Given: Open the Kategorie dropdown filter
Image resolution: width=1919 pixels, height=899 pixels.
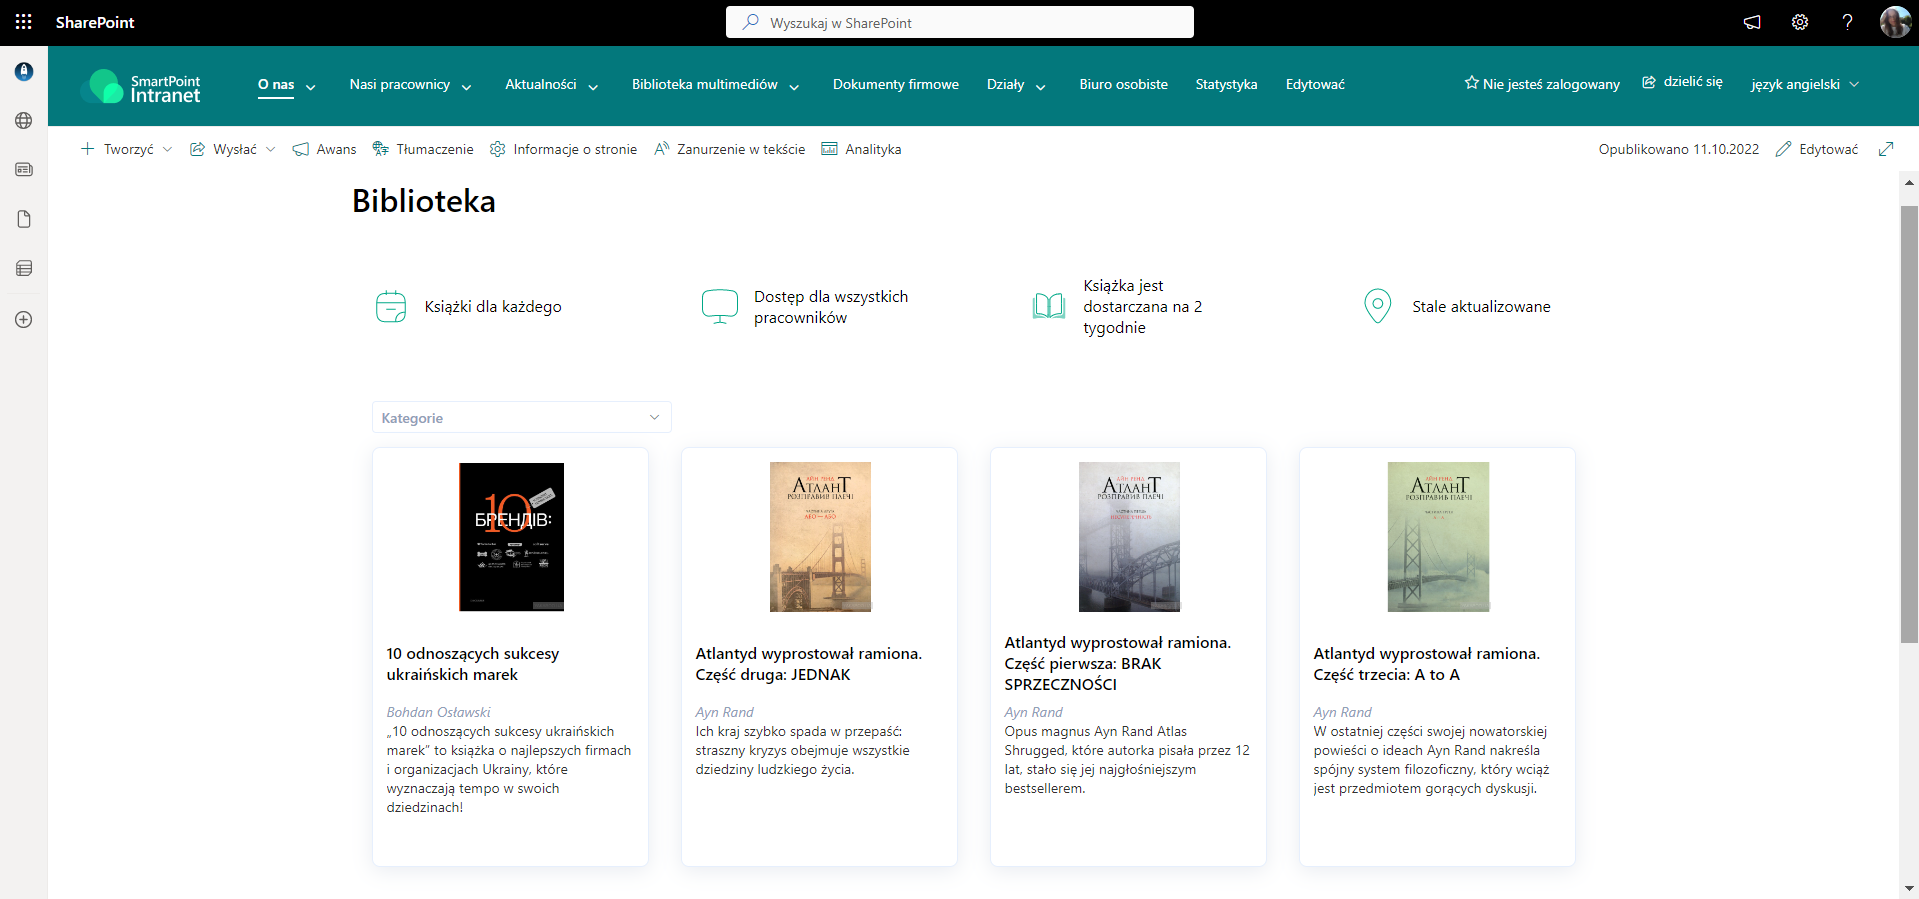Looking at the screenshot, I should 521,418.
